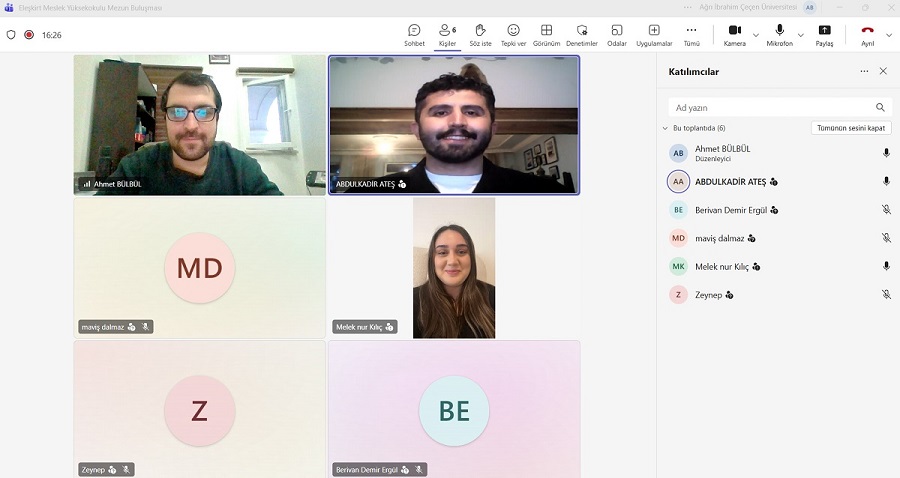Toggle the Mikrofon mute
Viewport: 900px width, 478px height.
point(779,35)
